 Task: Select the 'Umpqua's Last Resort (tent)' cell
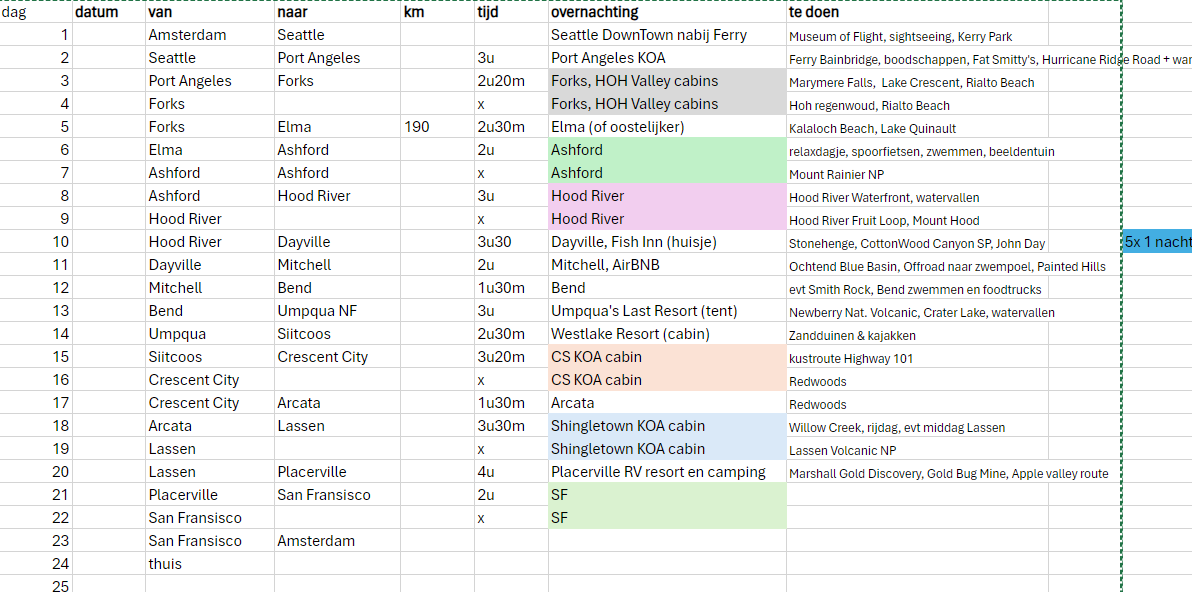click(666, 311)
